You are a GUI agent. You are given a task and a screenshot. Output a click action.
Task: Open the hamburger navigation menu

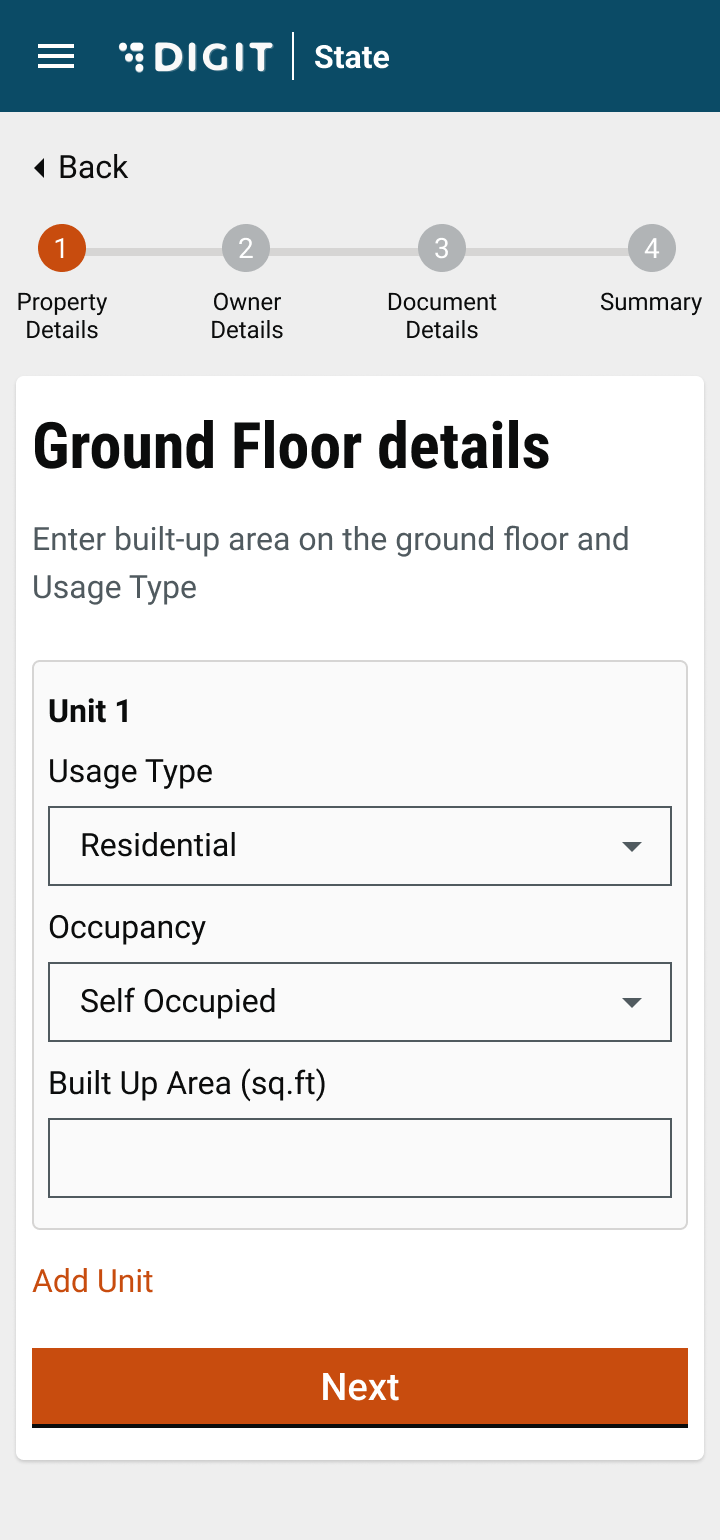pyautogui.click(x=56, y=57)
